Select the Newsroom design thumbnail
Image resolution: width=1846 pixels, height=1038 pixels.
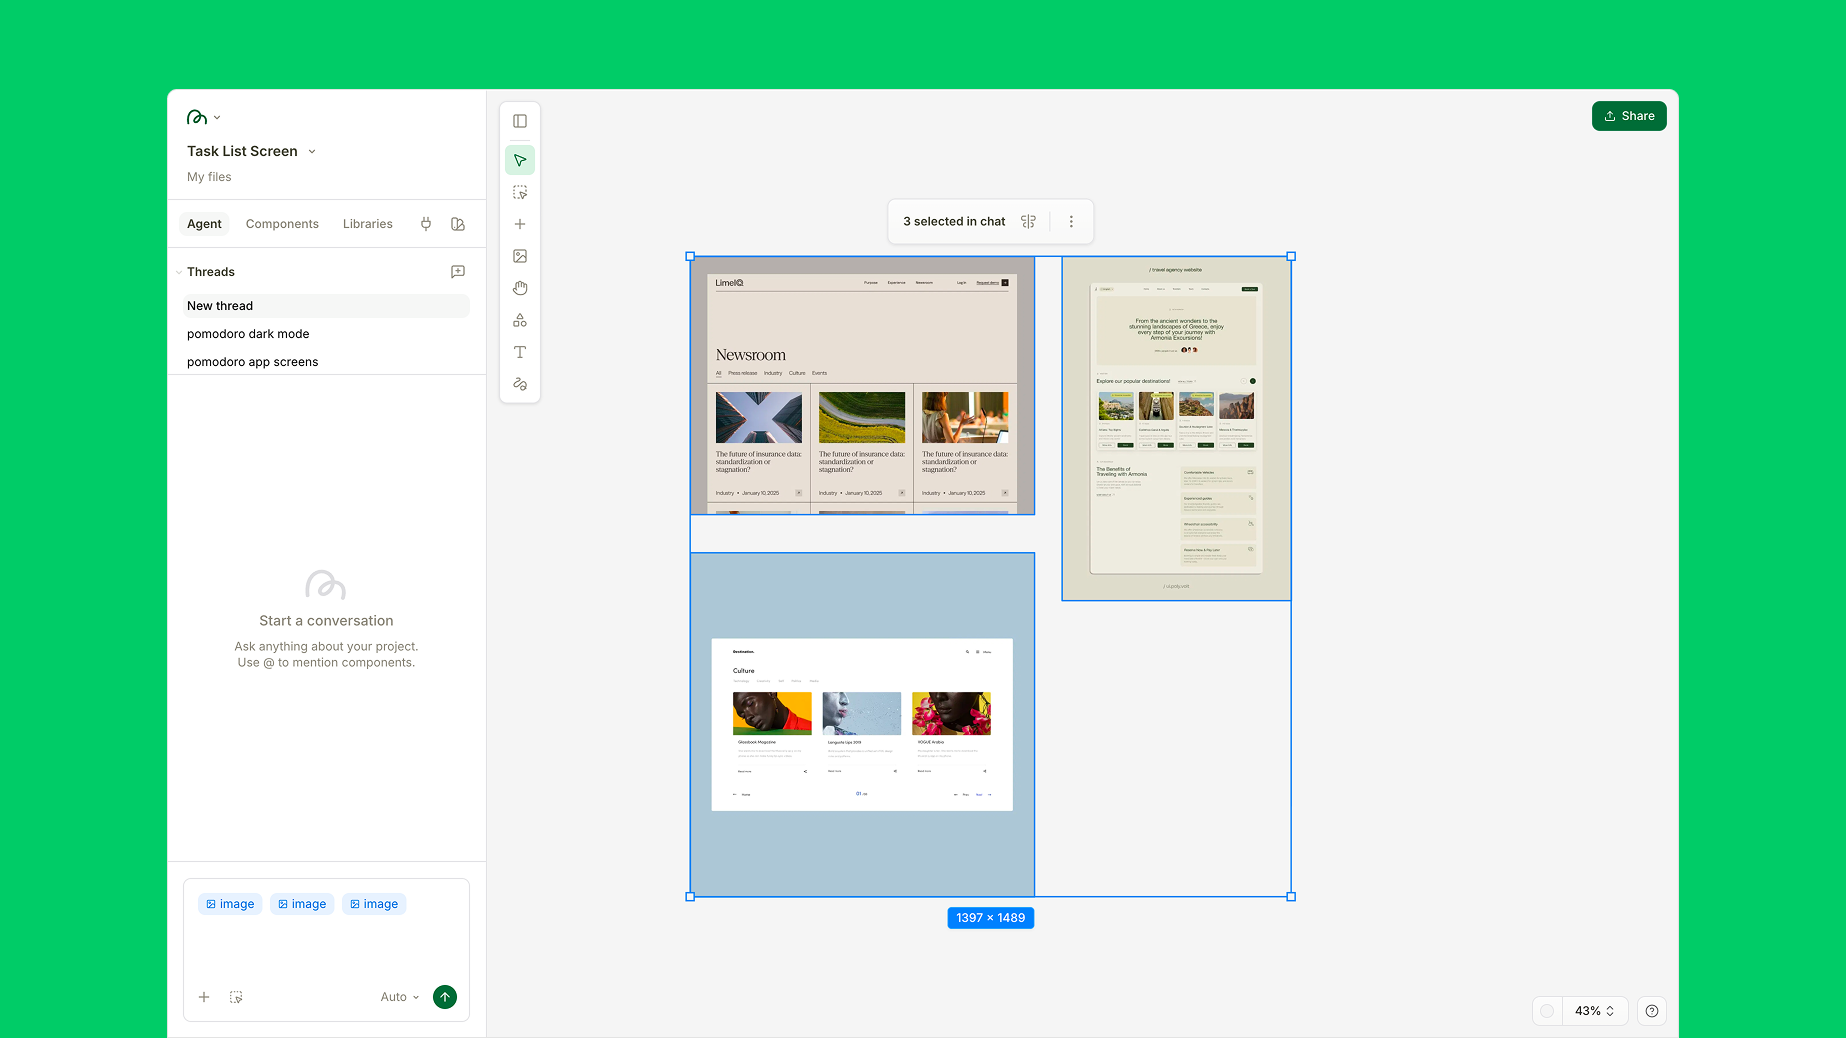coord(862,386)
